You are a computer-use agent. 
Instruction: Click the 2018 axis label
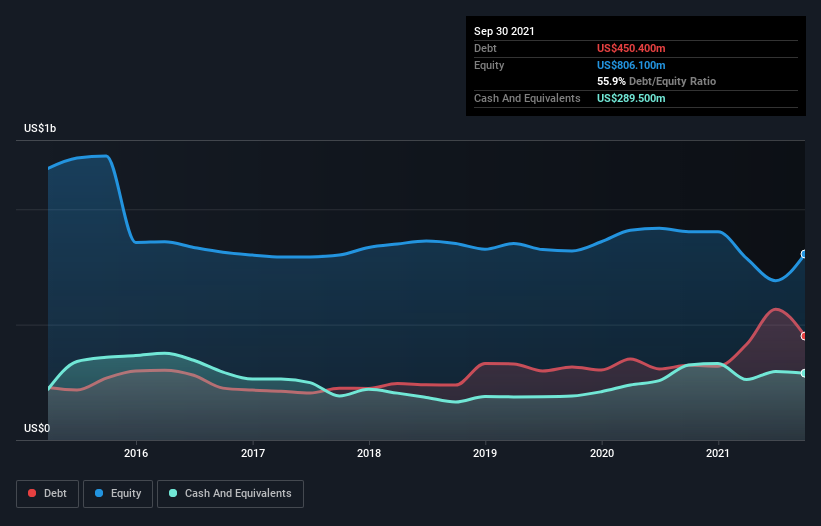[x=369, y=453]
